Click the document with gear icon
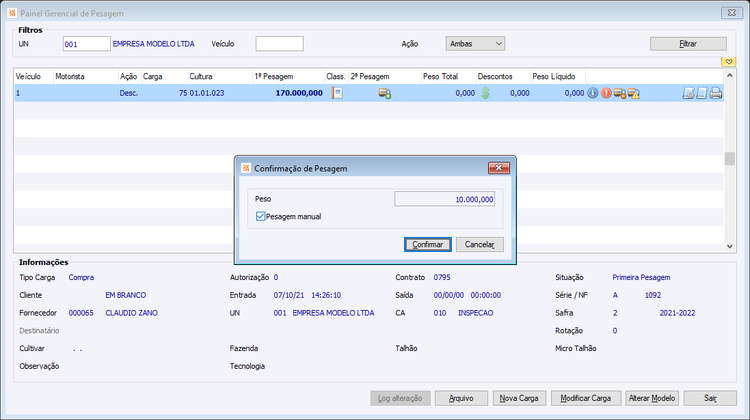 (688, 93)
